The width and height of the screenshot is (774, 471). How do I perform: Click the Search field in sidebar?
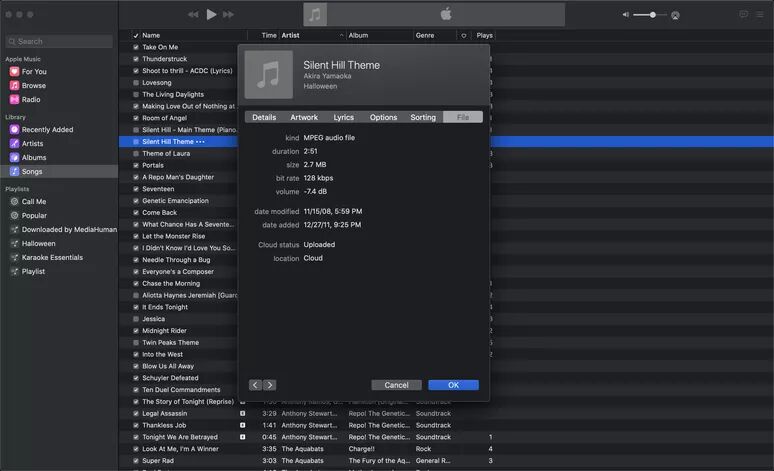coord(59,41)
